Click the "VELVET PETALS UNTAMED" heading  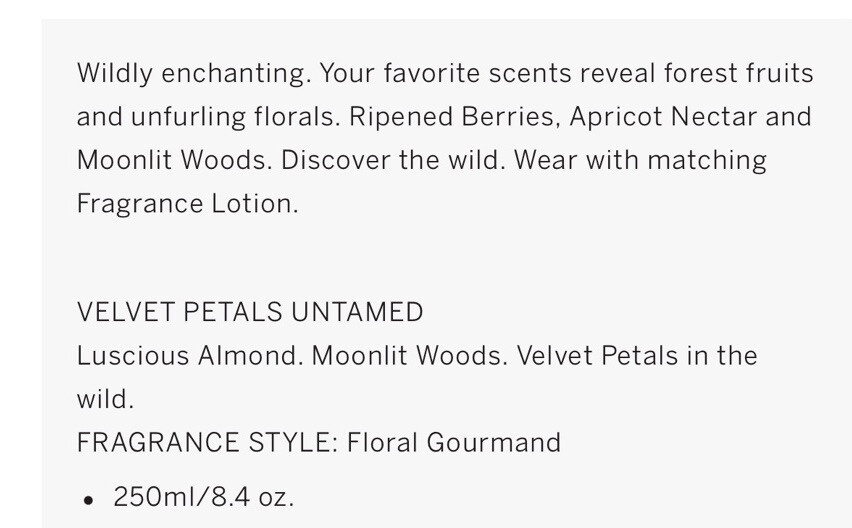pos(250,312)
